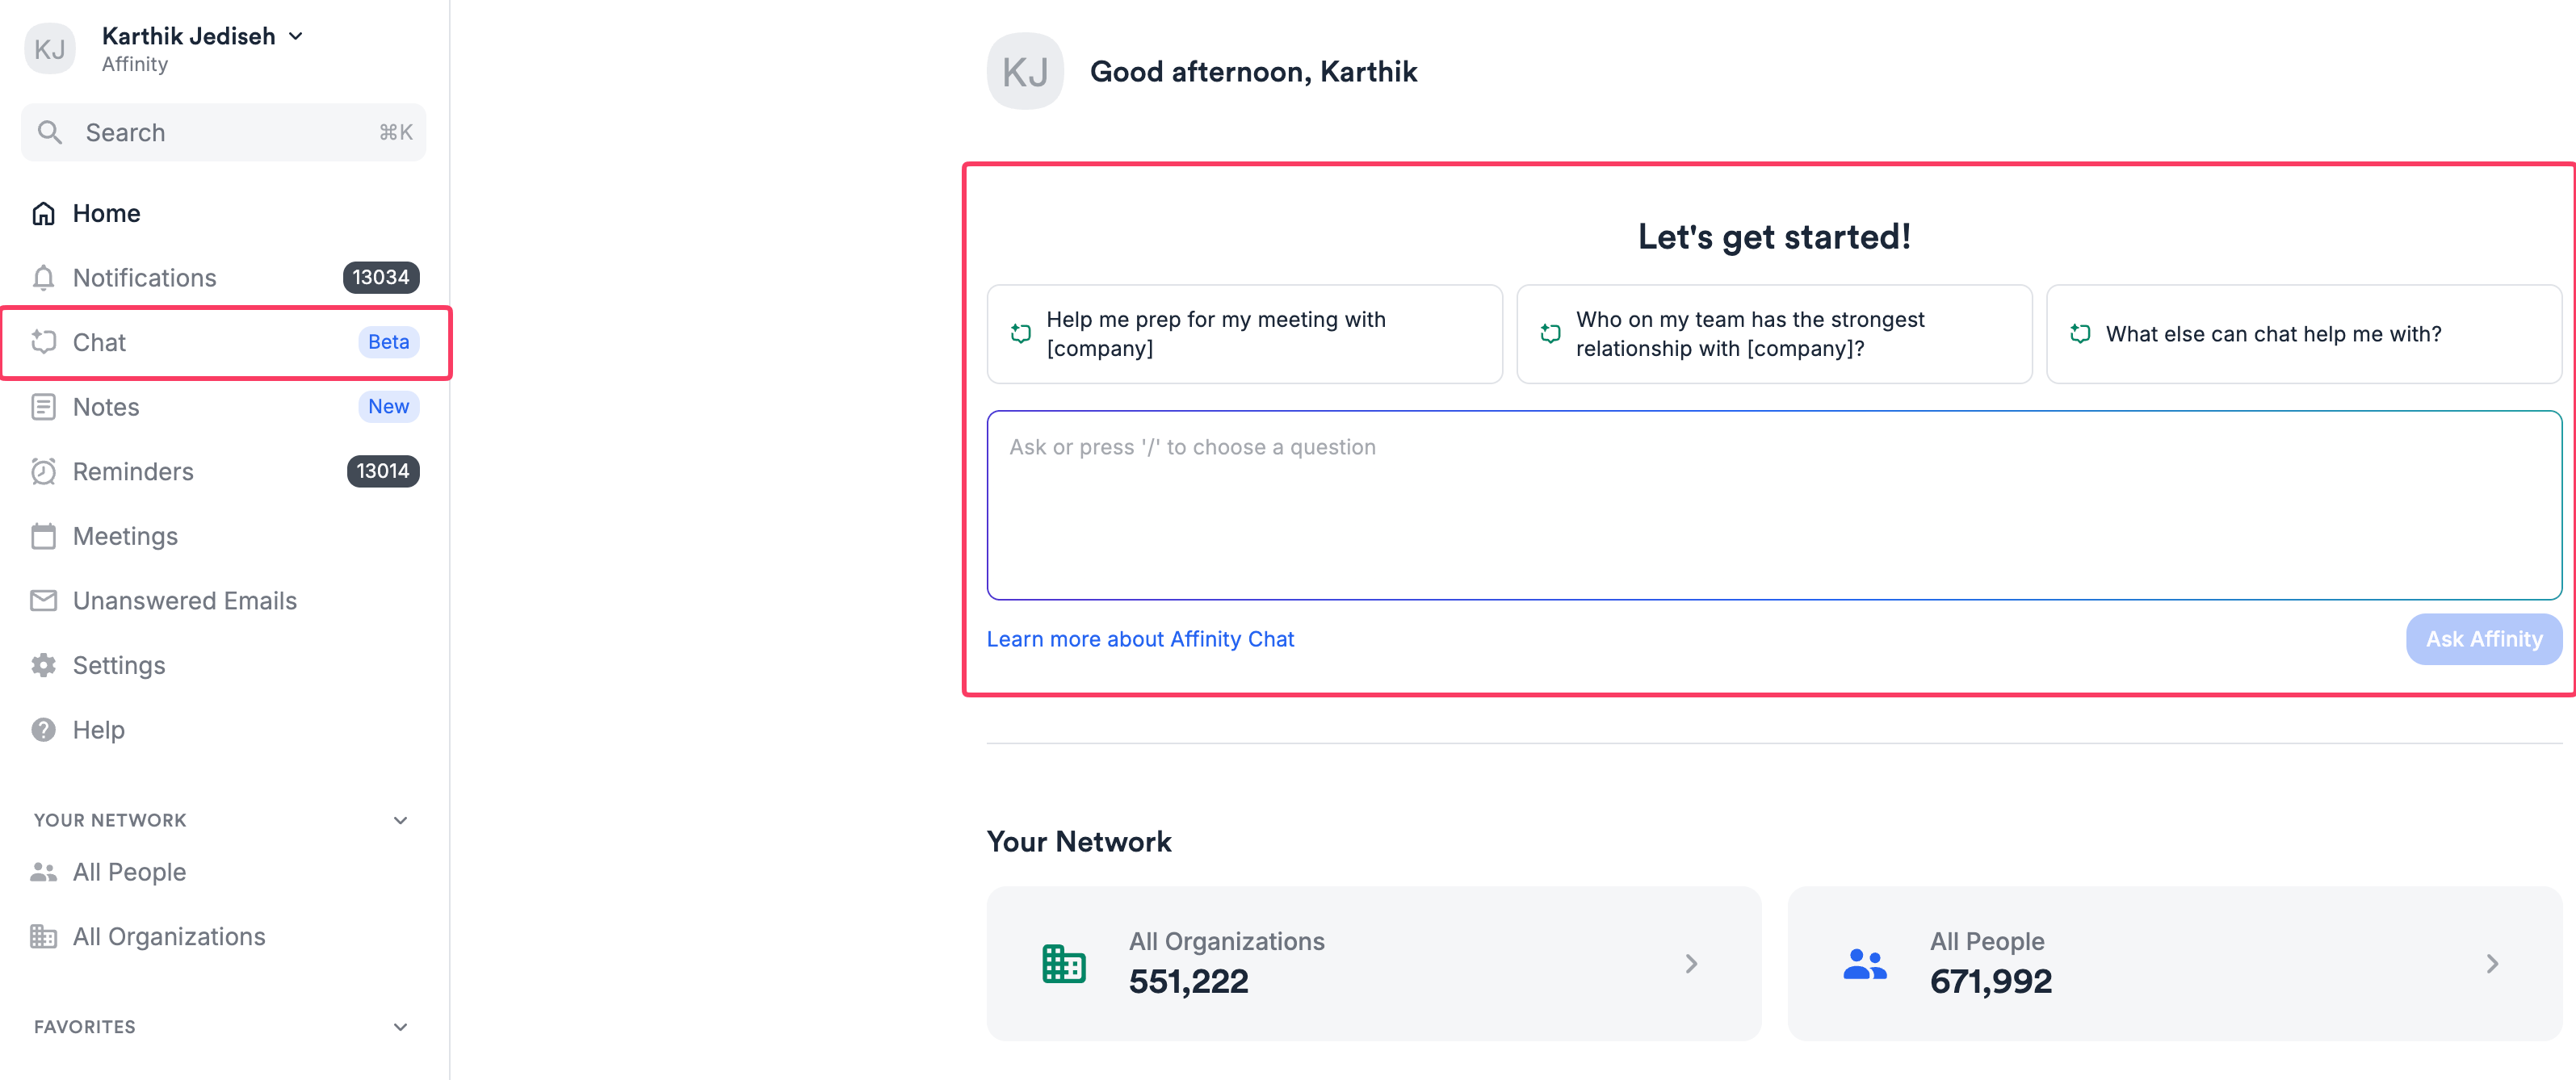This screenshot has width=2576, height=1080.
Task: Click the All Organizations green building icon
Action: [1063, 964]
